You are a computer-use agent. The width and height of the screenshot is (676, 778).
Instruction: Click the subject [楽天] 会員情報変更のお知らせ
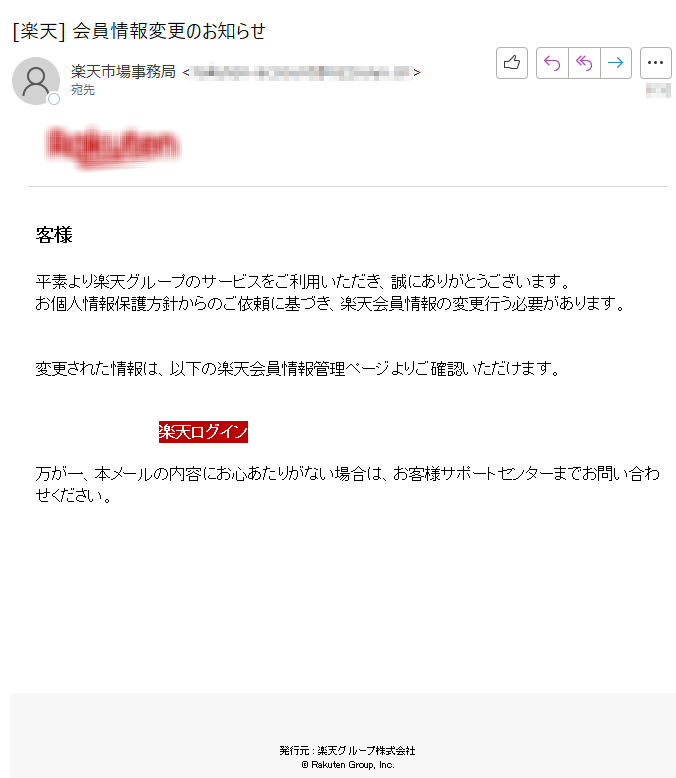(139, 31)
